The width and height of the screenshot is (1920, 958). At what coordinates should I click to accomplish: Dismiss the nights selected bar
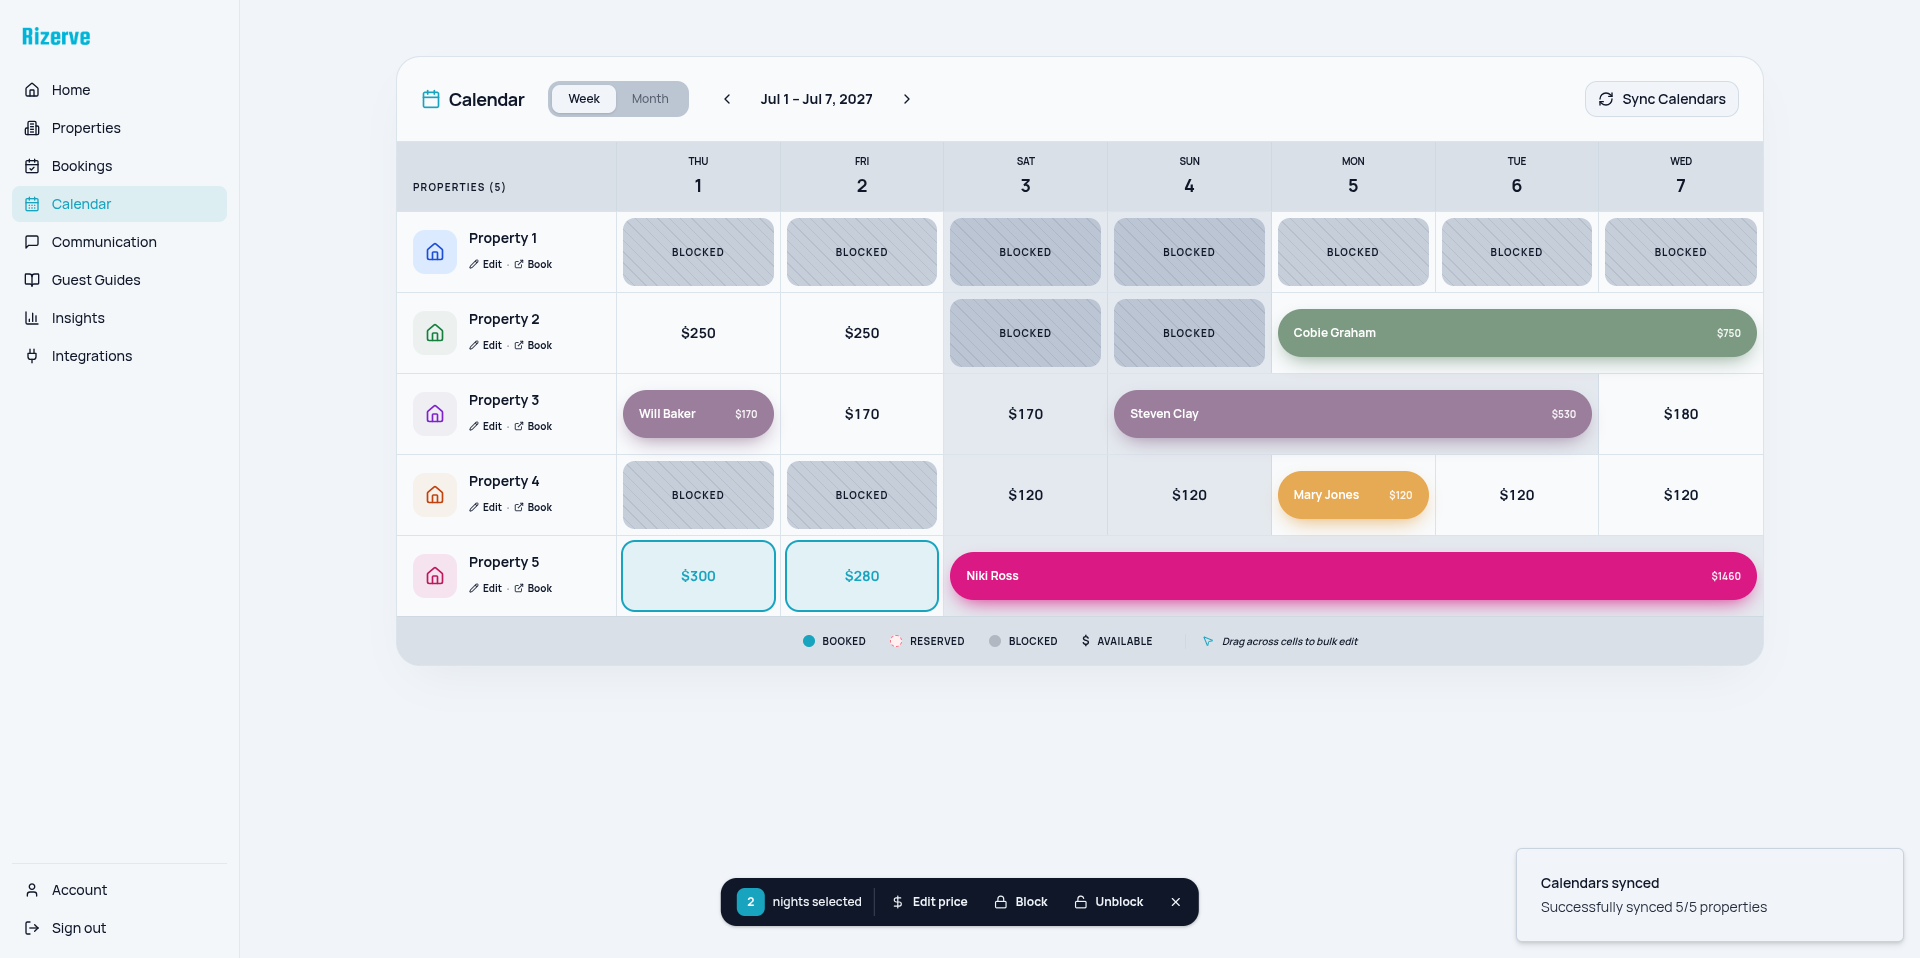coord(1176,902)
